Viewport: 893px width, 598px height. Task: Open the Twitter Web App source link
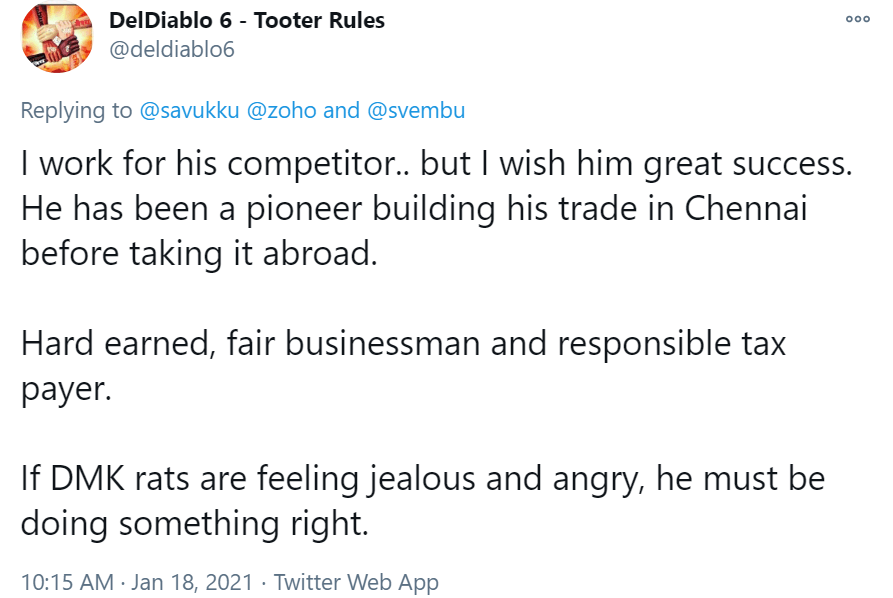356,582
